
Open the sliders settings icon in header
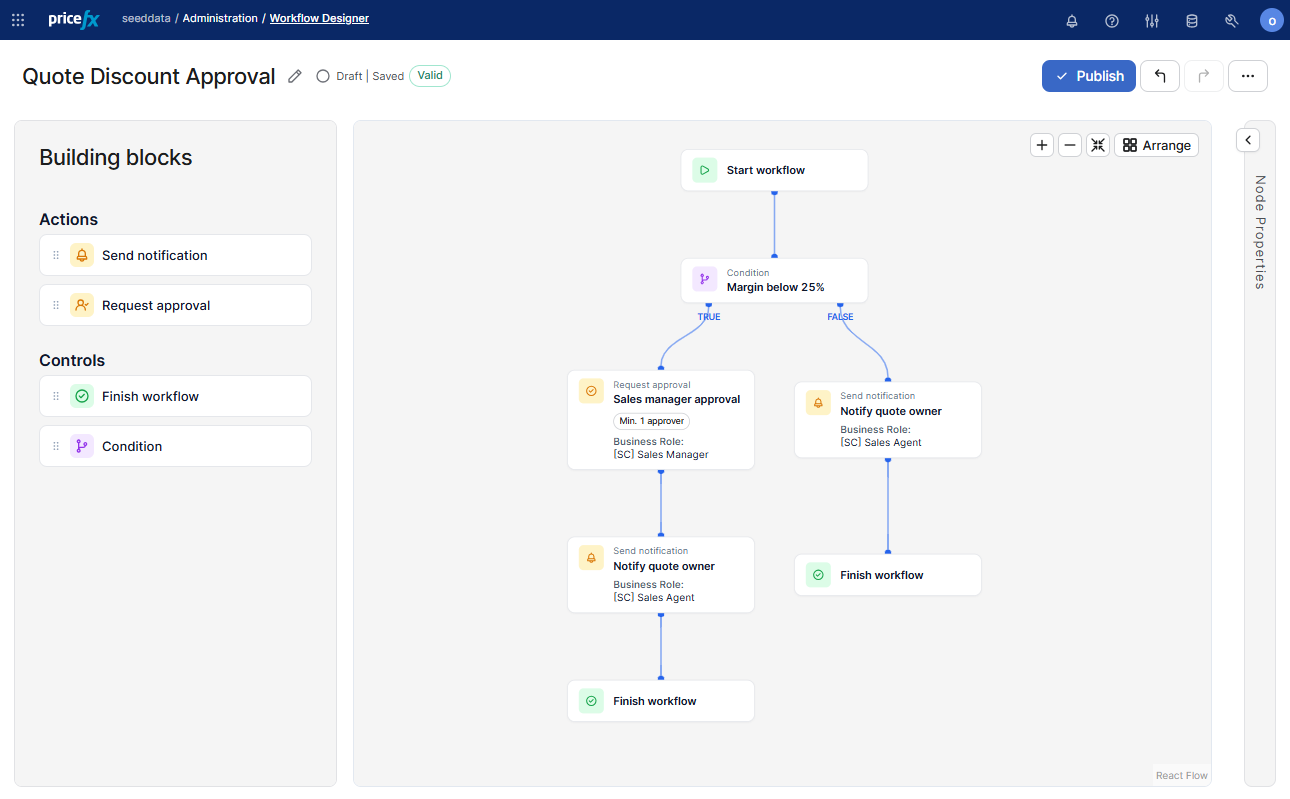[1152, 20]
